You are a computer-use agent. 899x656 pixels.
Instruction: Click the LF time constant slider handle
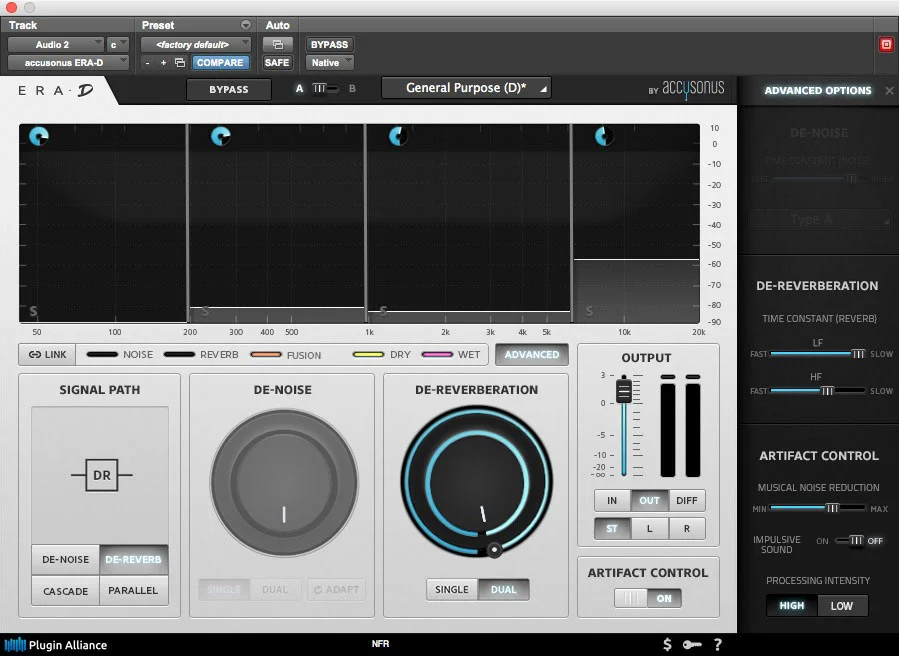[x=858, y=354]
